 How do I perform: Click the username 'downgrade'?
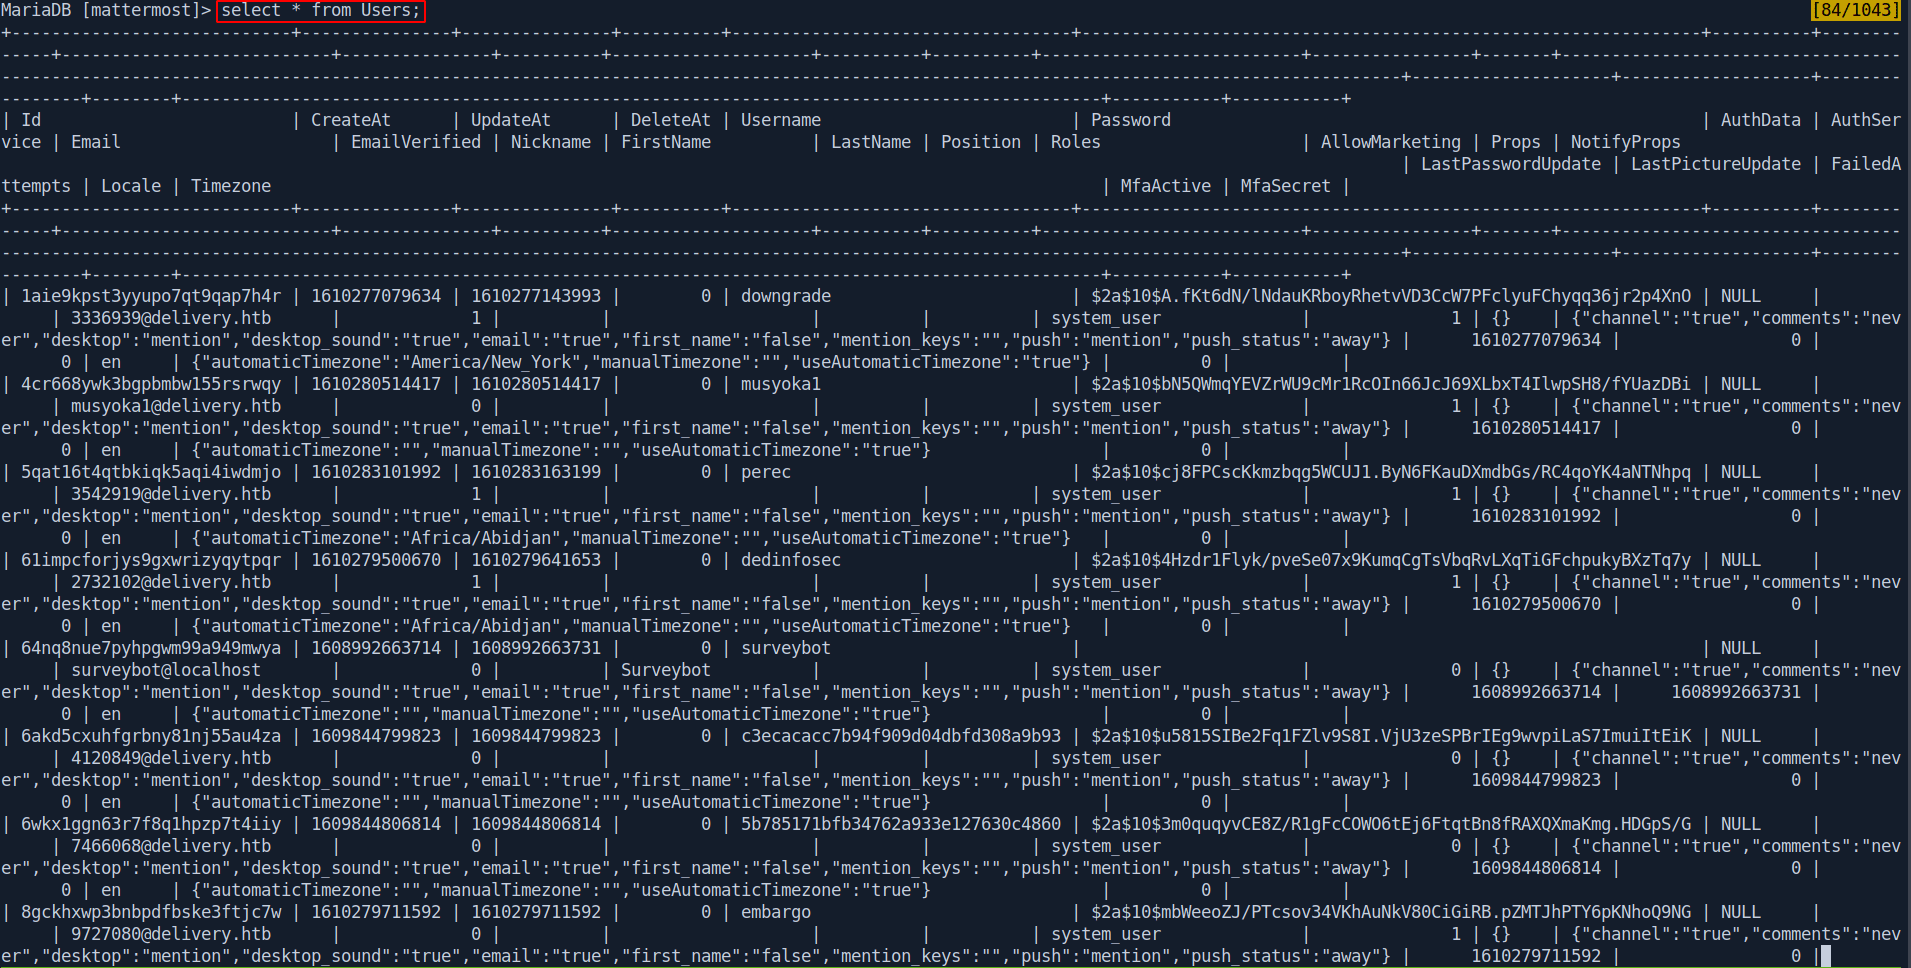[x=786, y=296]
